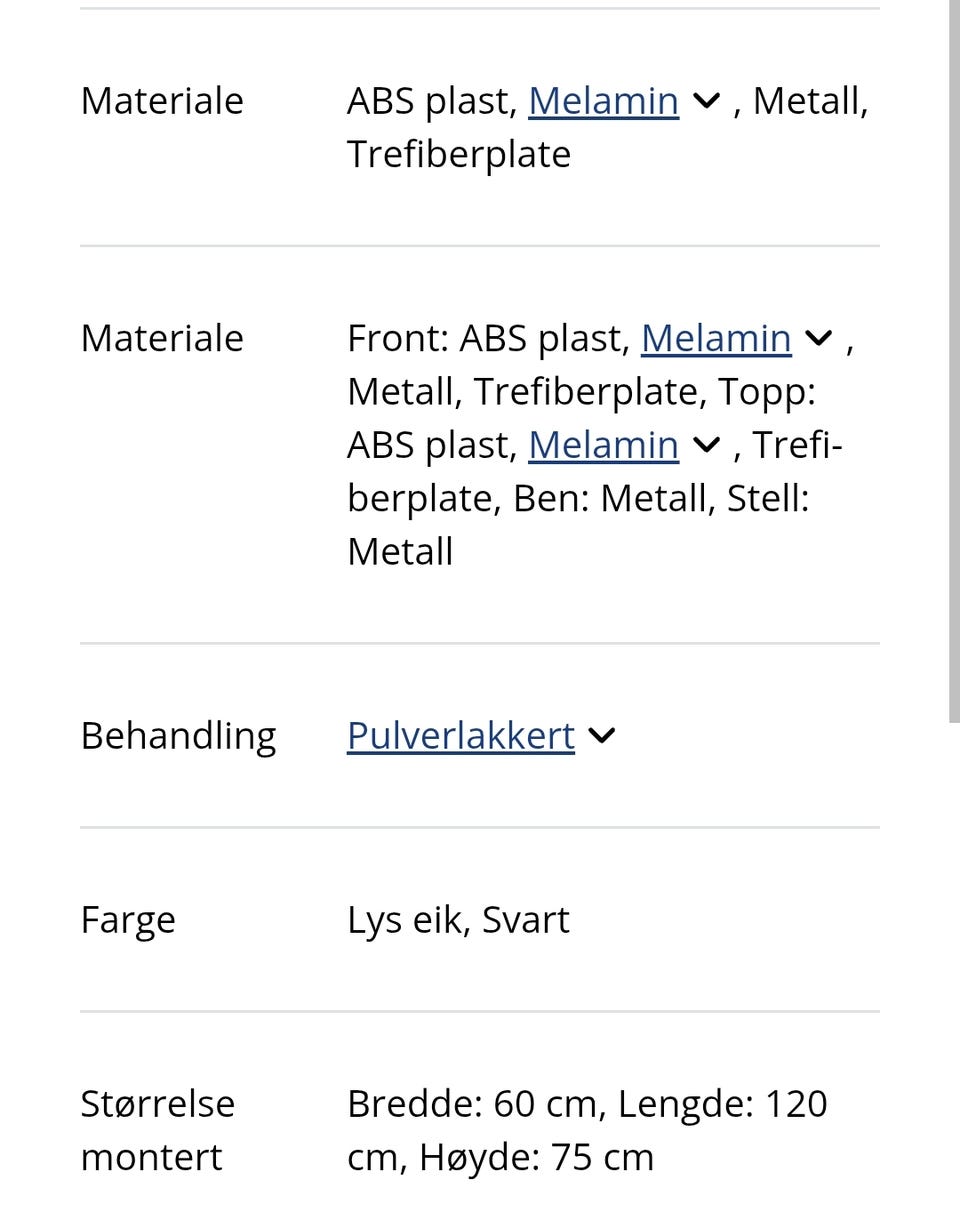Image resolution: width=960 pixels, height=1220 pixels.
Task: Click the chevron icon beside Pulverlakkert
Action: (601, 735)
